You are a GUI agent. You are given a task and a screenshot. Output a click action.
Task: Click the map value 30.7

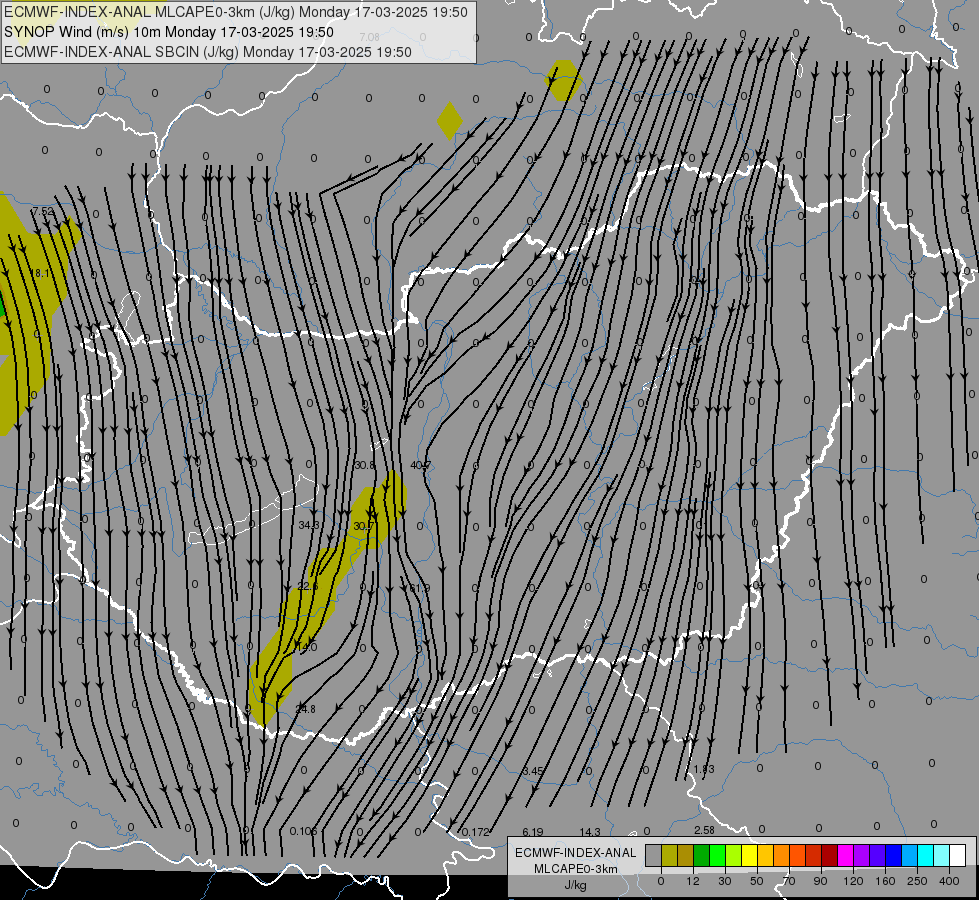(363, 527)
